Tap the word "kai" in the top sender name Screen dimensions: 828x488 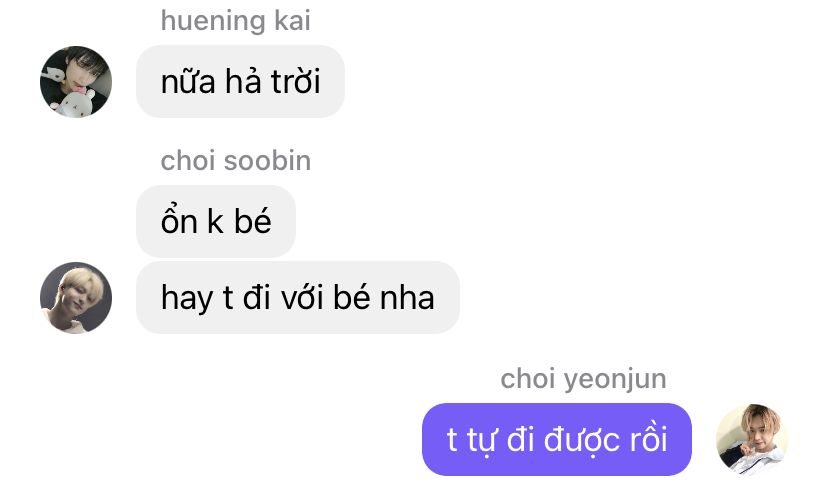point(292,21)
